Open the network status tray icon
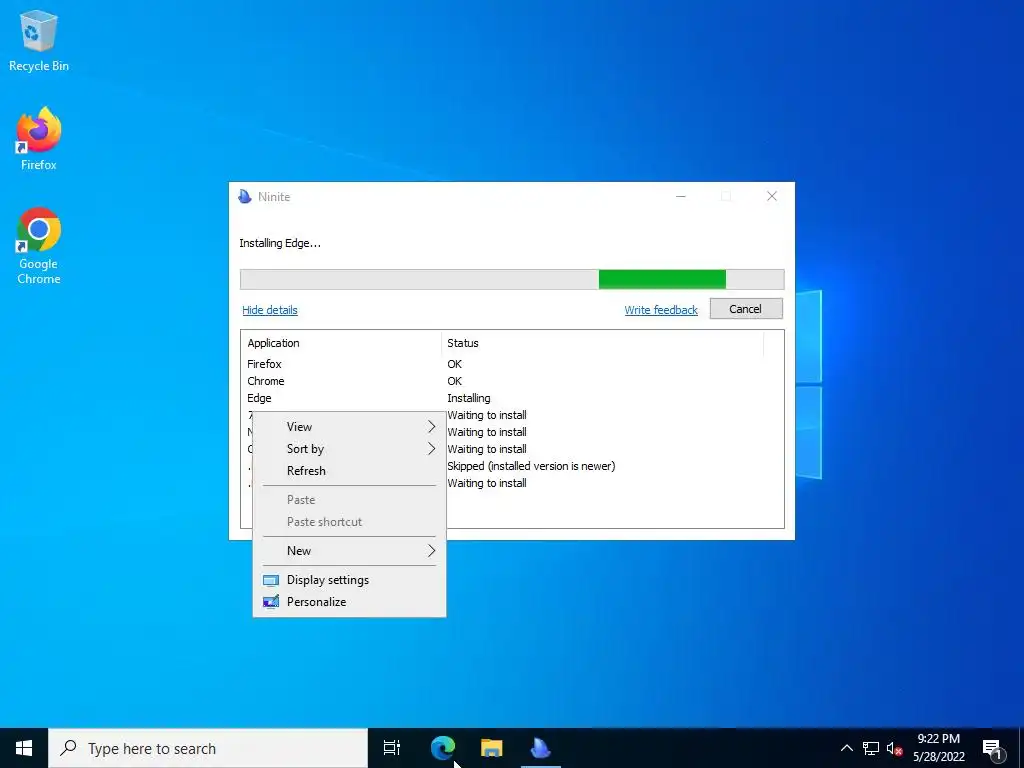This screenshot has width=1024, height=768. tap(871, 748)
